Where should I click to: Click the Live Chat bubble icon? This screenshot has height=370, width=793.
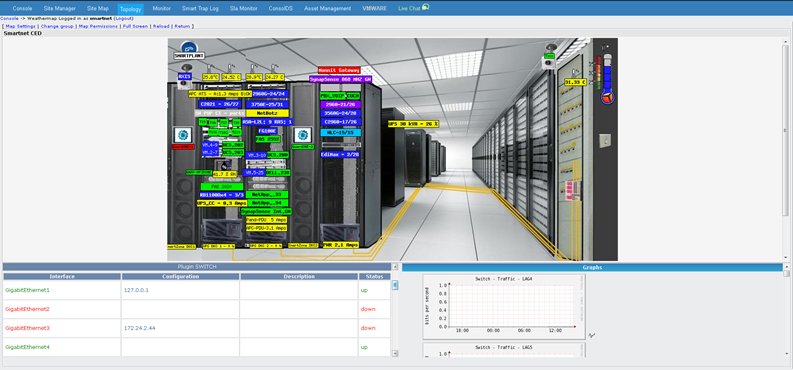tap(425, 7)
